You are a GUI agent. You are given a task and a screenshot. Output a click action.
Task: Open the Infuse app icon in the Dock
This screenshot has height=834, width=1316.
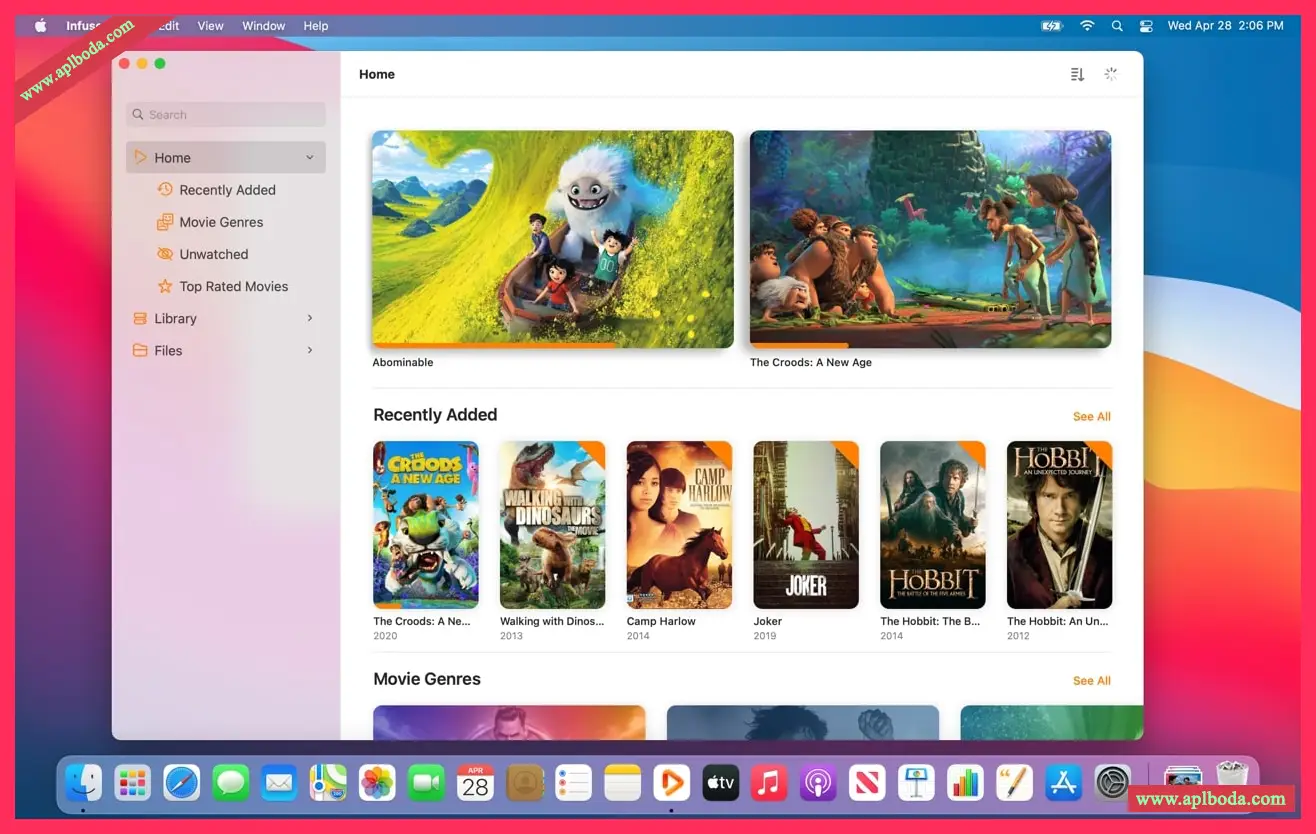point(671,783)
